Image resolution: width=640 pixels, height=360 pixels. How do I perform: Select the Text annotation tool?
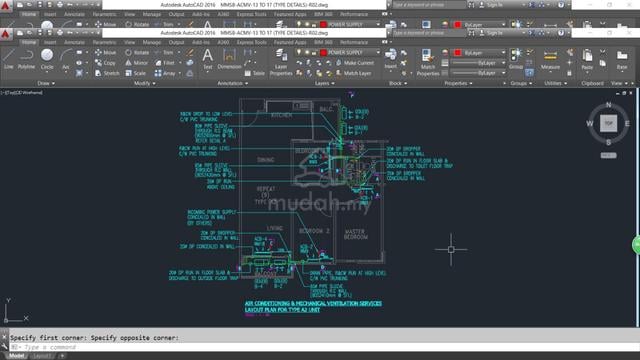click(207, 59)
